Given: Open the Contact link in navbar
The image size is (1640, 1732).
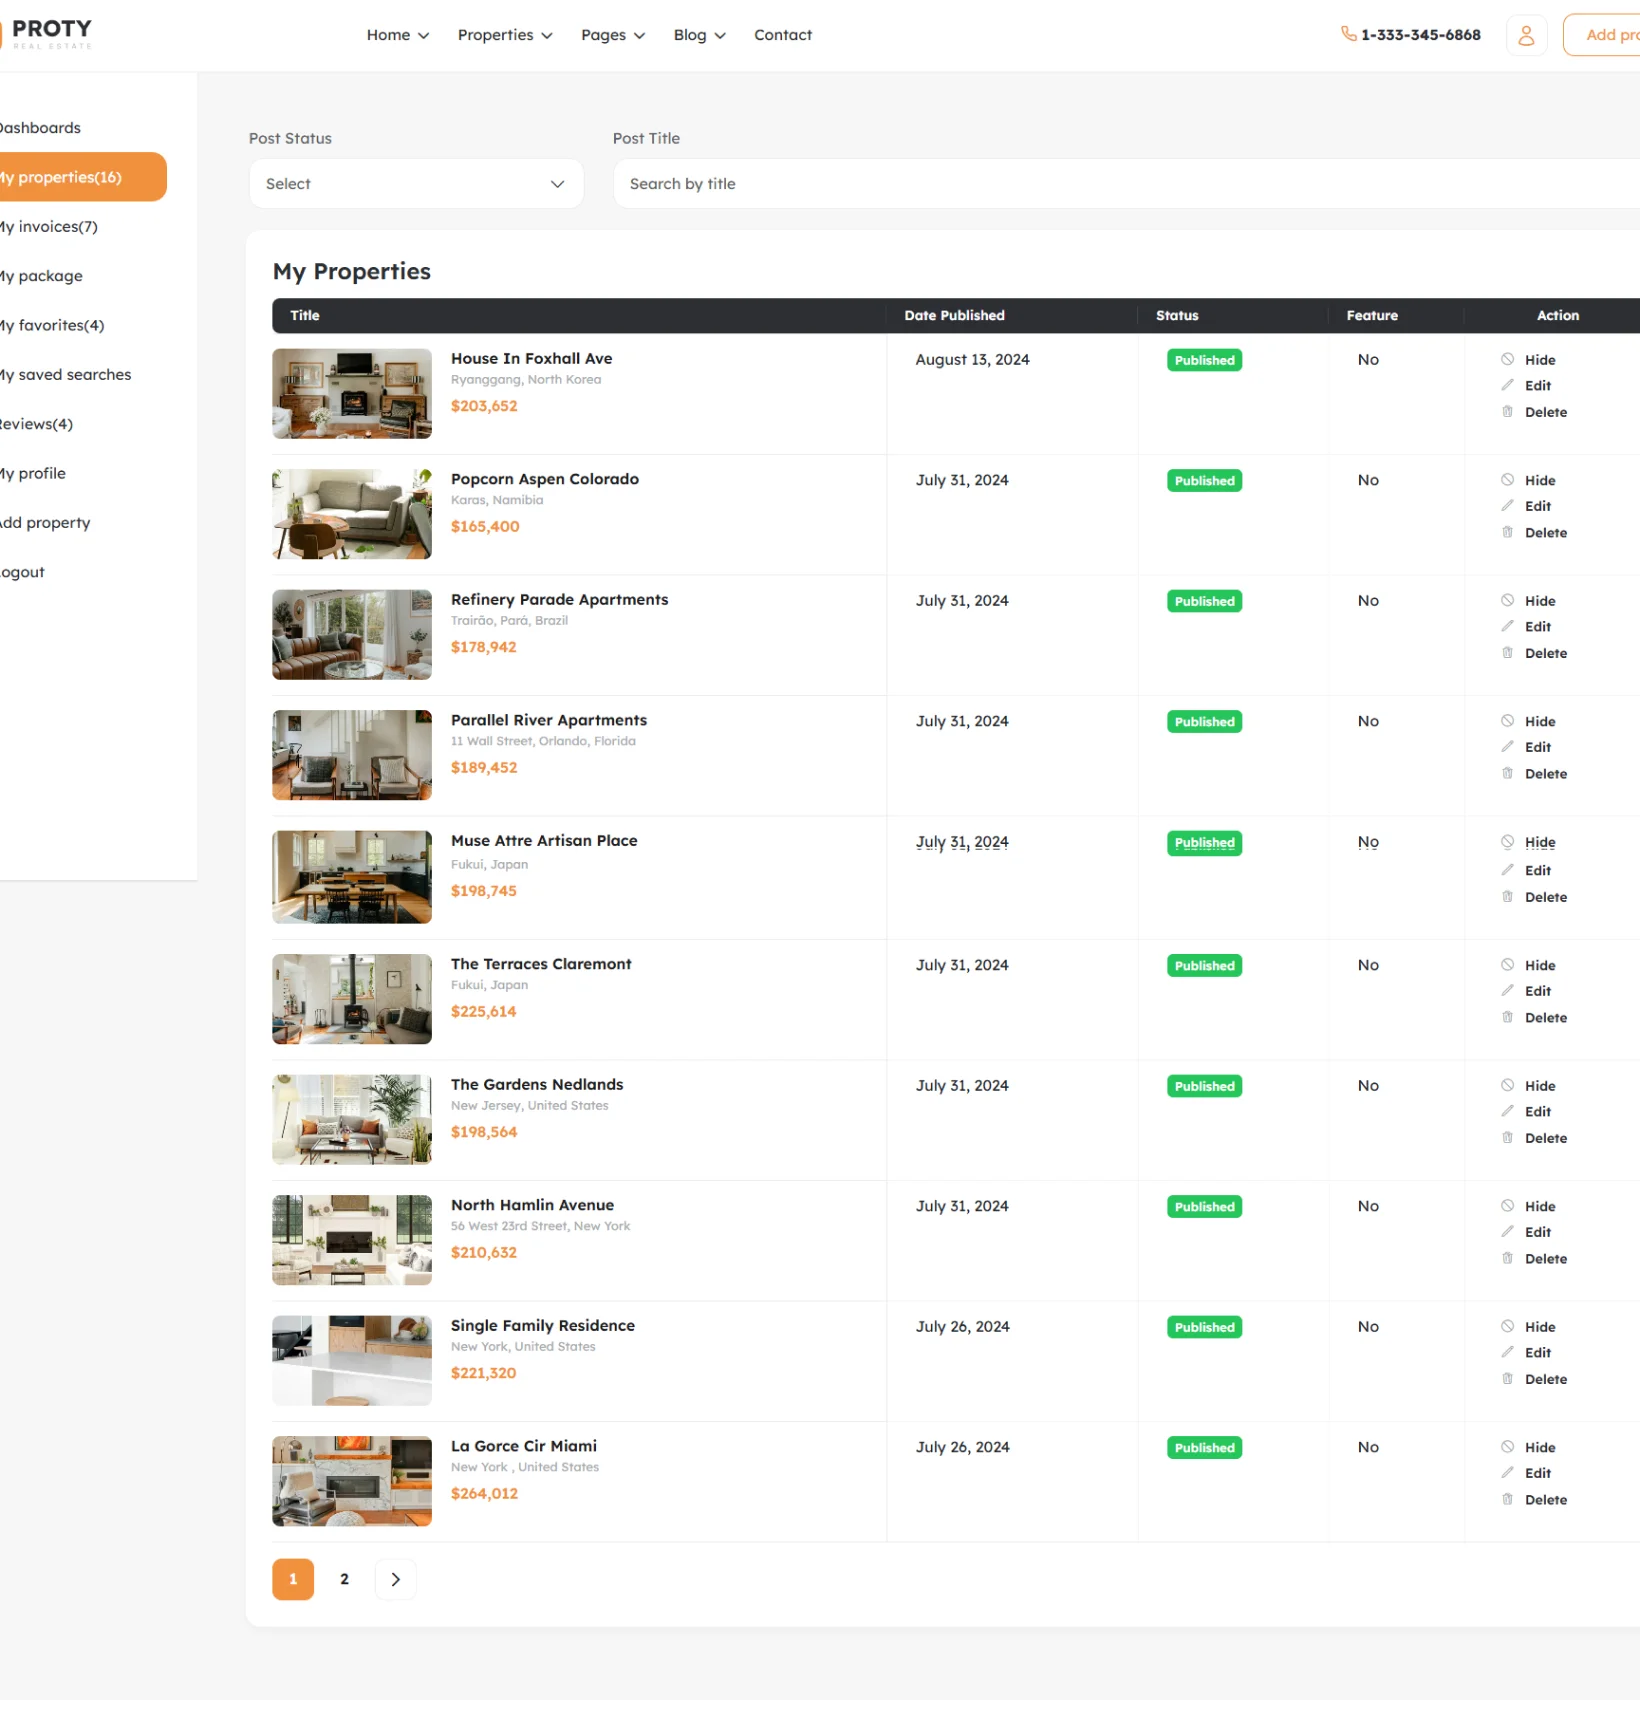Looking at the screenshot, I should [x=782, y=35].
